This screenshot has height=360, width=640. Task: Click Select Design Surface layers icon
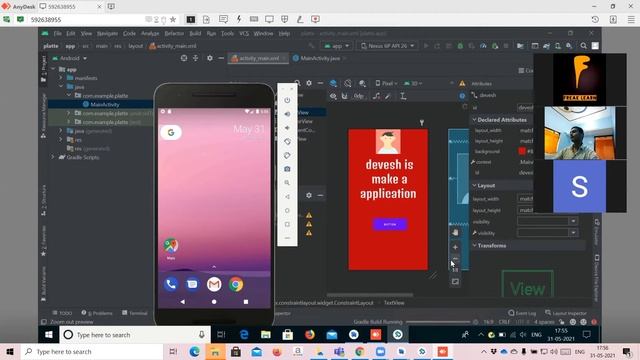tap(333, 83)
